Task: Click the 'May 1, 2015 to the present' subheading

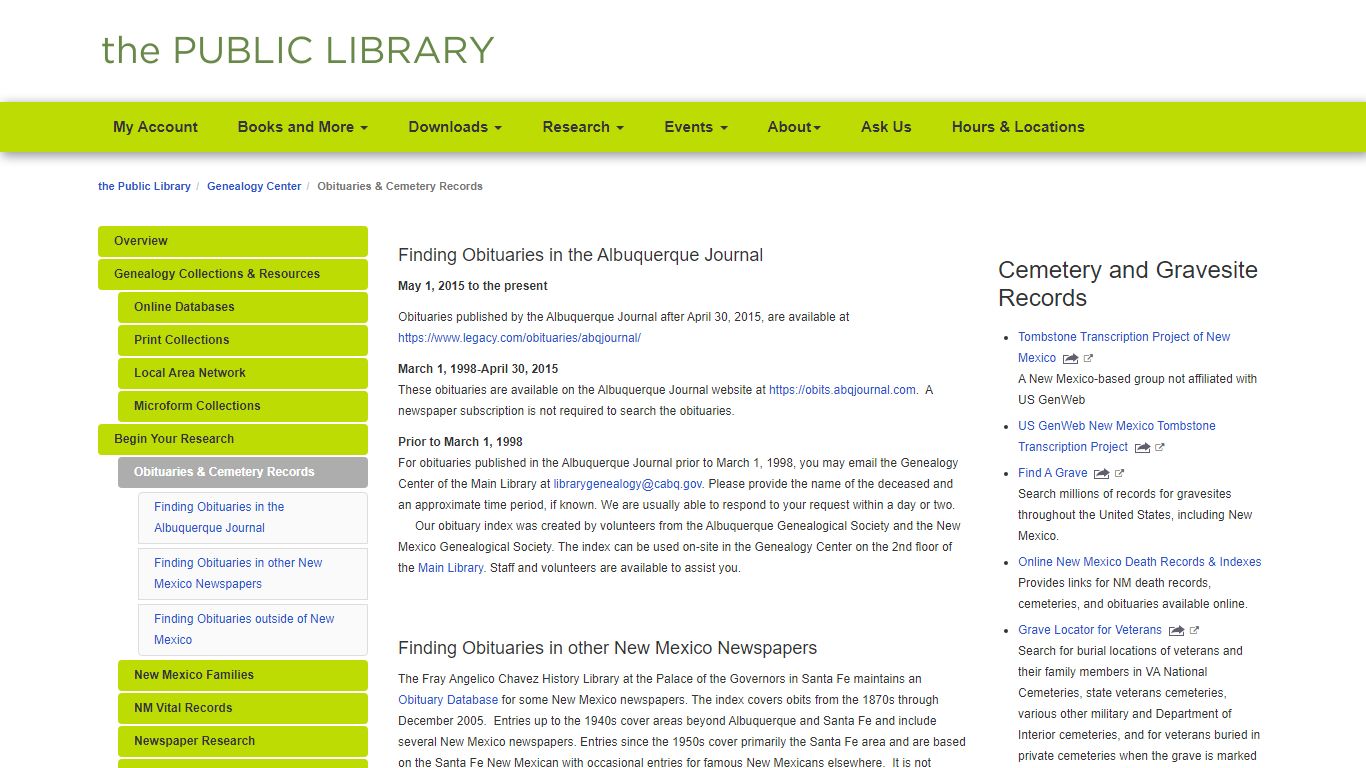Action: click(473, 286)
